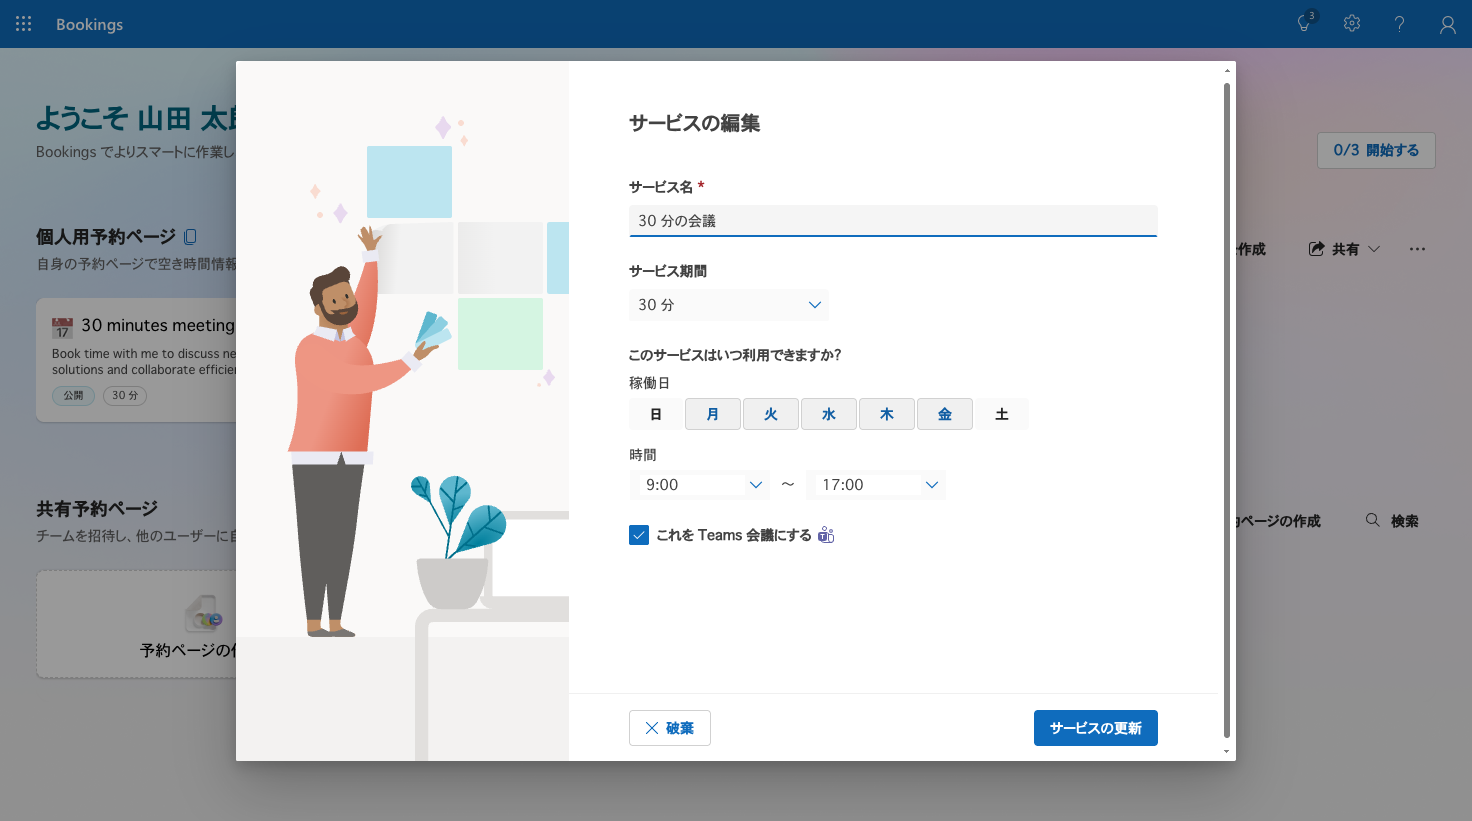Toggle Thursday 木 working day
The width and height of the screenshot is (1472, 821).
pos(887,414)
